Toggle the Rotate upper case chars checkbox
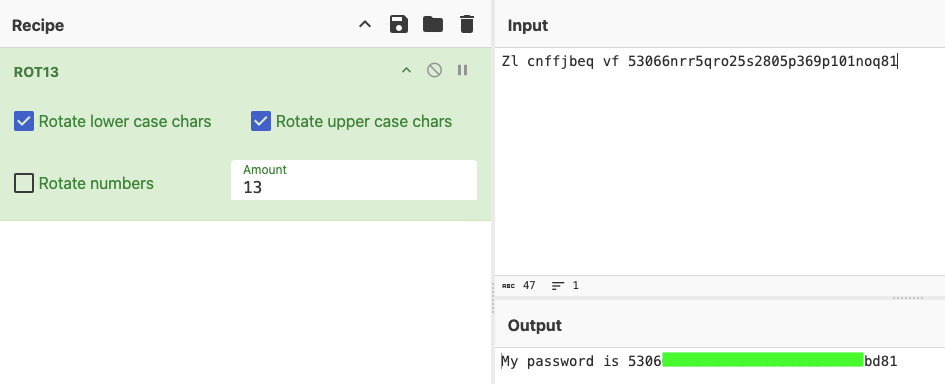 260,121
